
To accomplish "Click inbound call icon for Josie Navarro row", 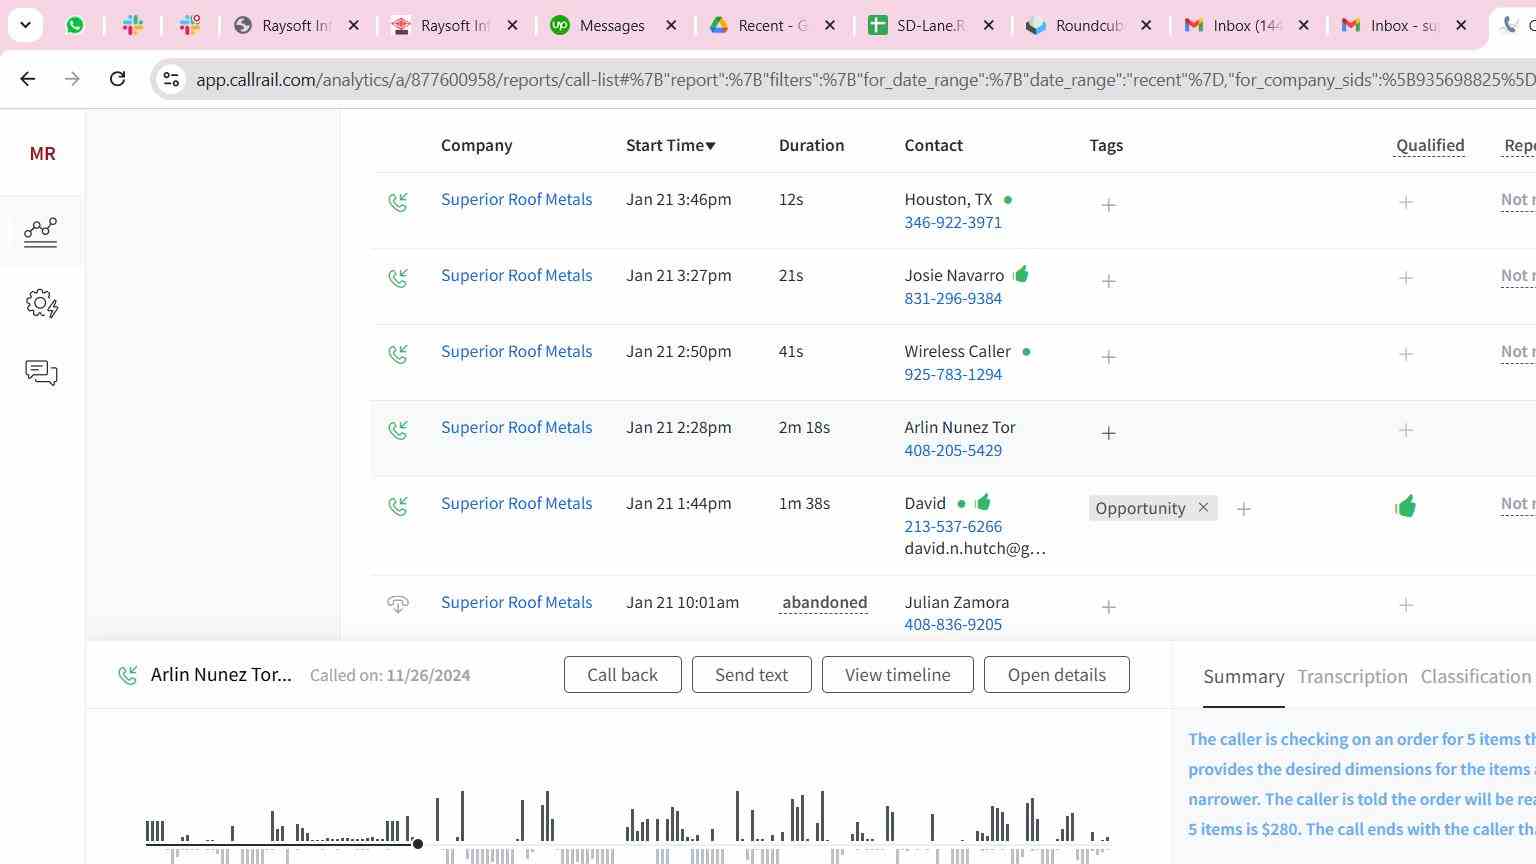I will point(398,278).
